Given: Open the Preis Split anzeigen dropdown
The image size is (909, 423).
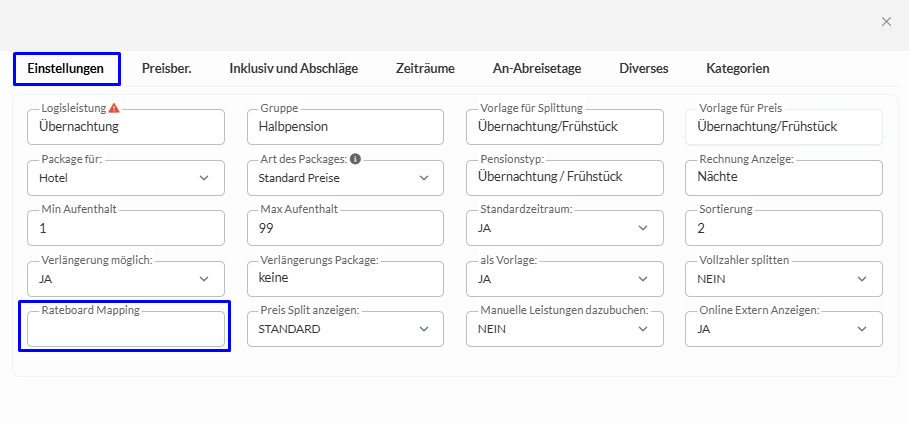Looking at the screenshot, I should 344,329.
